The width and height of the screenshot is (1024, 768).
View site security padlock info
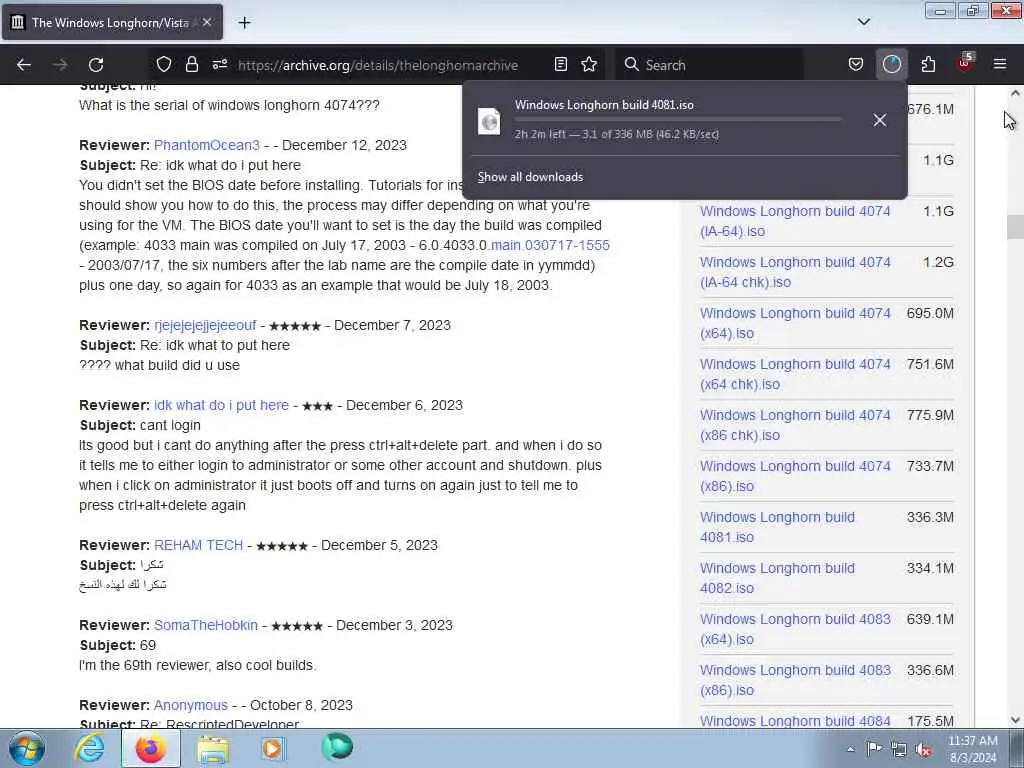[x=191, y=65]
